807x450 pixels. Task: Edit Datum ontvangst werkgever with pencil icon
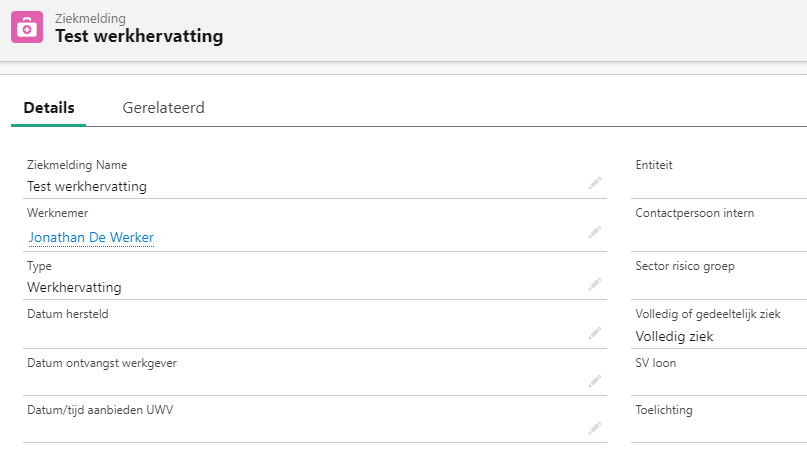595,380
